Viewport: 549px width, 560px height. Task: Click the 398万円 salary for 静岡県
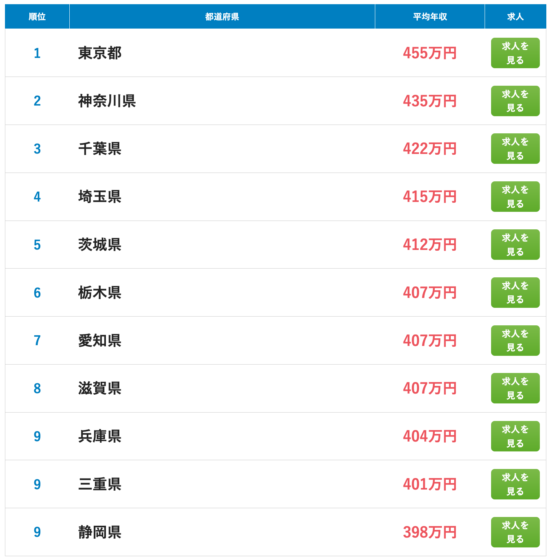pos(430,532)
